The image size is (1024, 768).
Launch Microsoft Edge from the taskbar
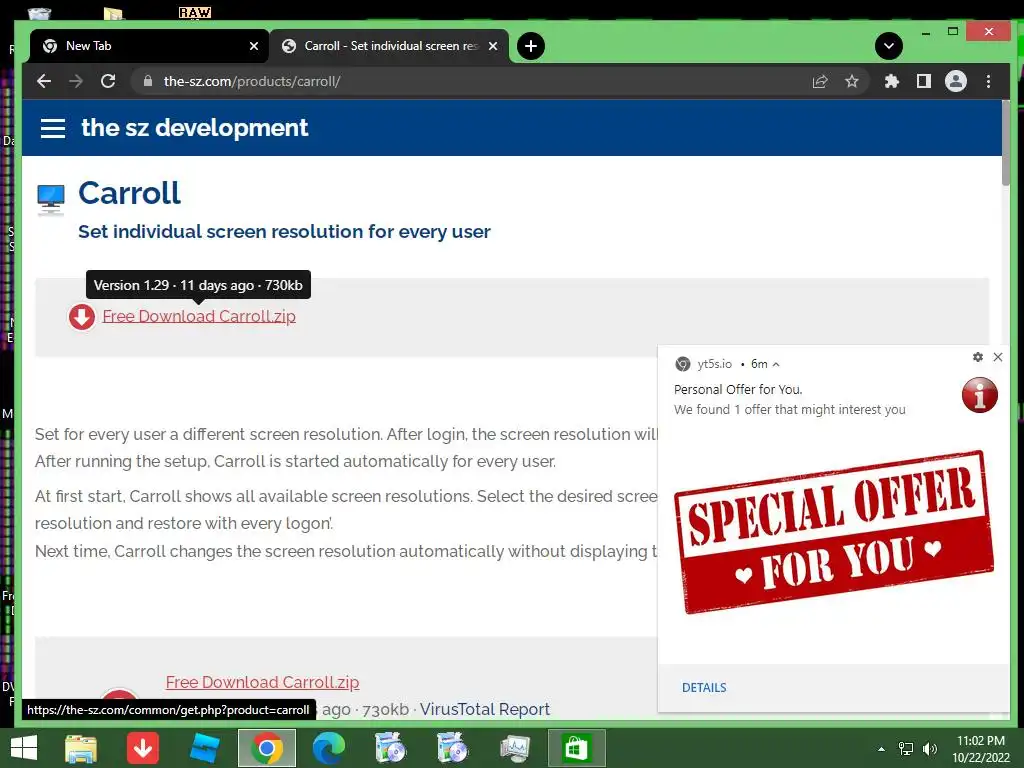[x=328, y=748]
